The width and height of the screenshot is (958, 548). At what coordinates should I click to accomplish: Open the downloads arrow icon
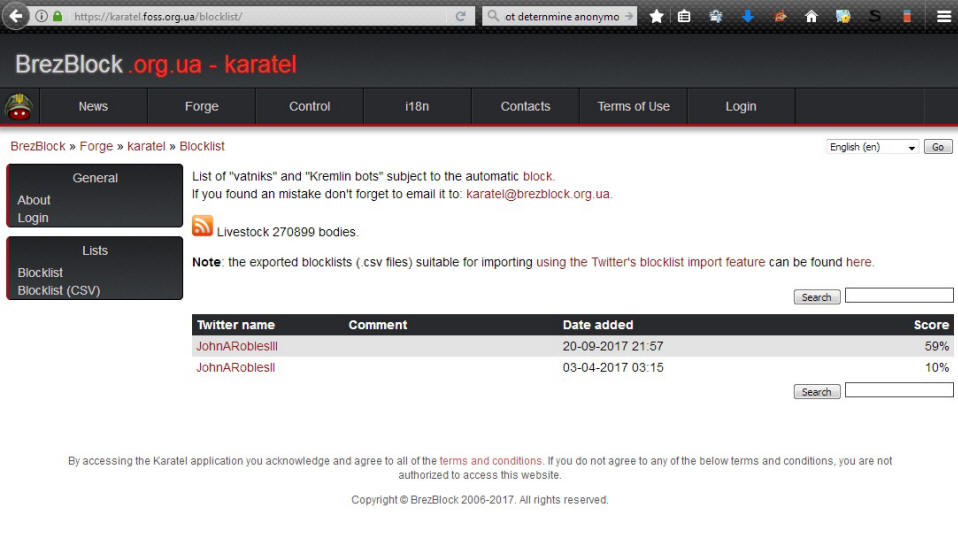747,16
